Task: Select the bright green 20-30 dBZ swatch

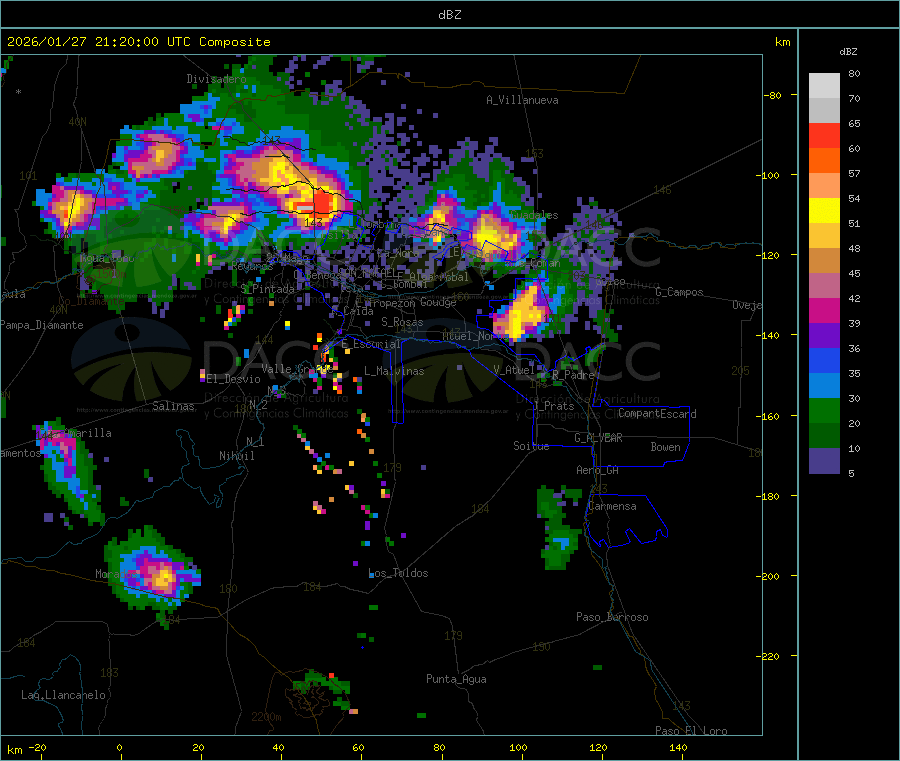Action: click(x=824, y=410)
